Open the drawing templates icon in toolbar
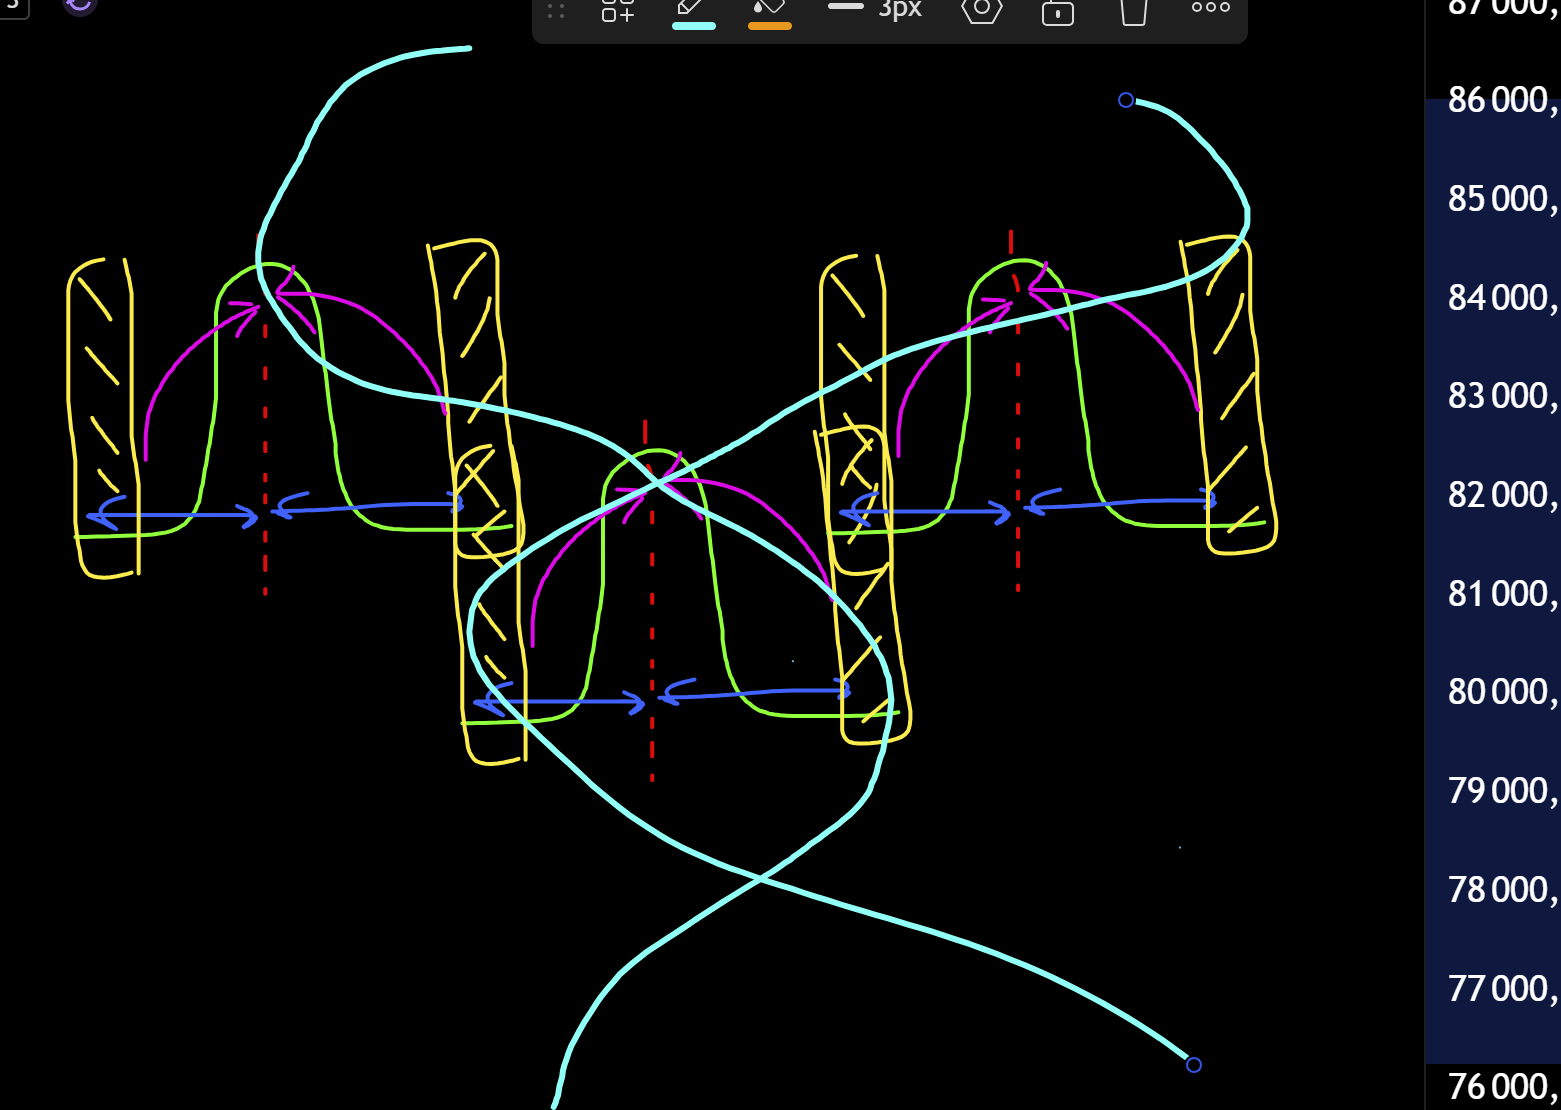The width and height of the screenshot is (1561, 1110). 617,10
